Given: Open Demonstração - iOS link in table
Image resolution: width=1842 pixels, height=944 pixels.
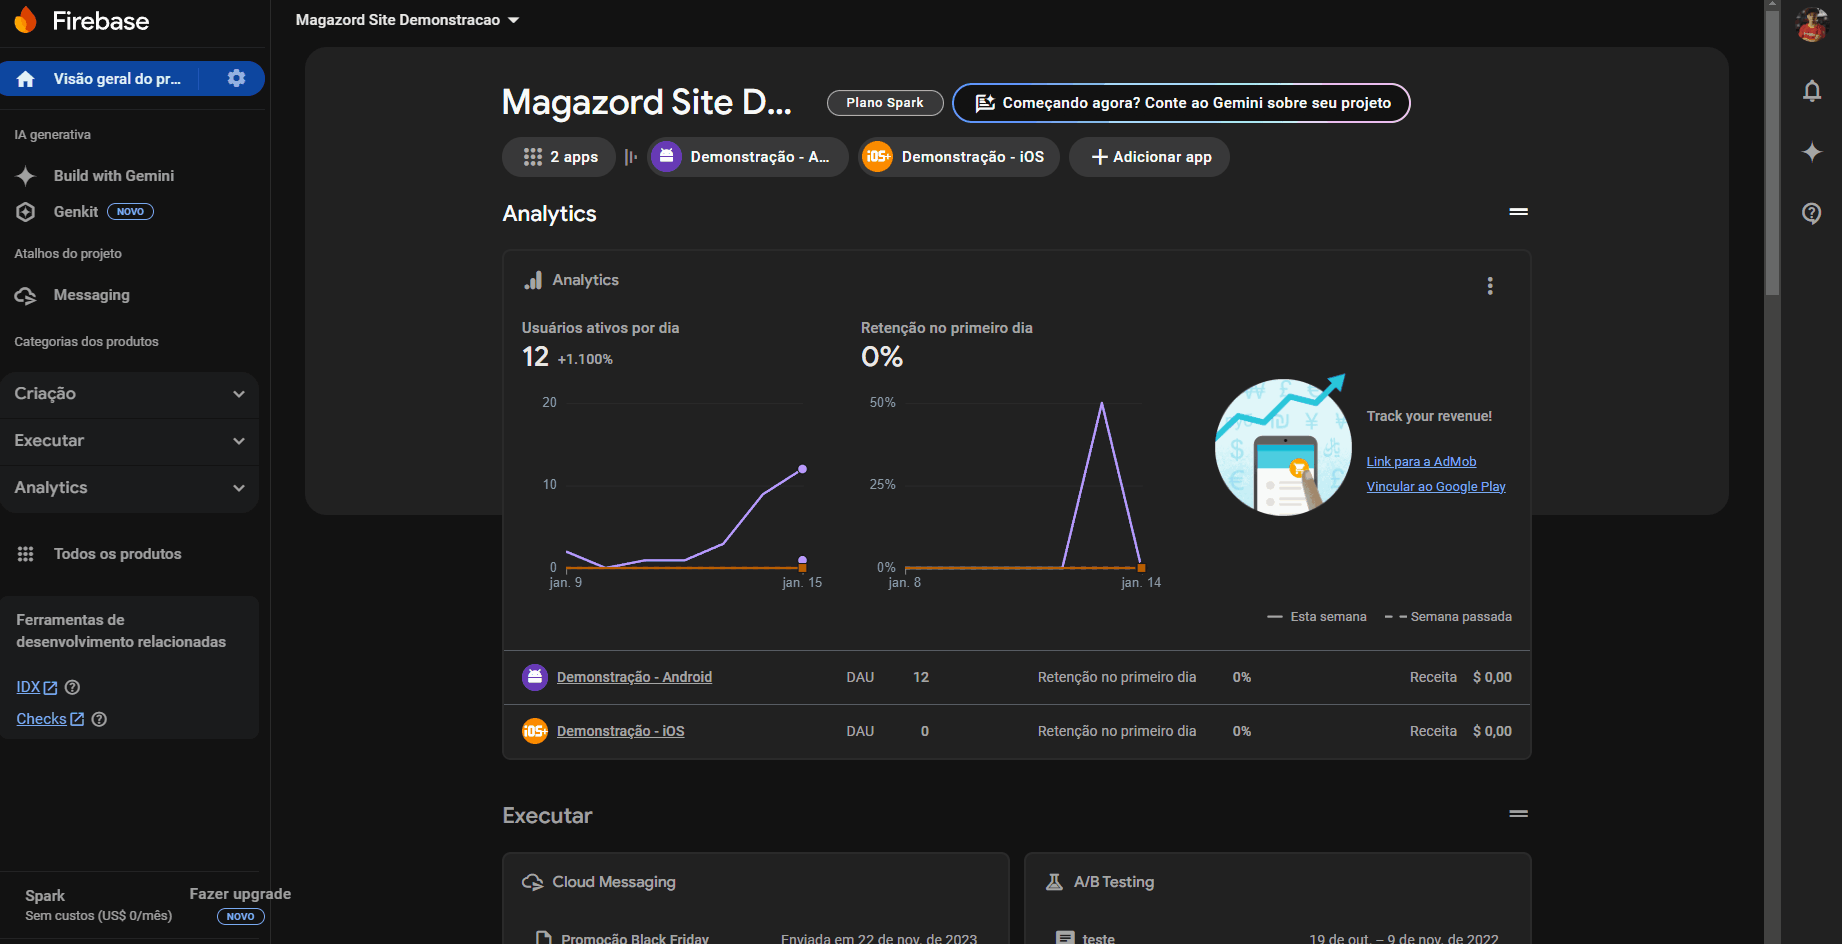Looking at the screenshot, I should point(620,731).
